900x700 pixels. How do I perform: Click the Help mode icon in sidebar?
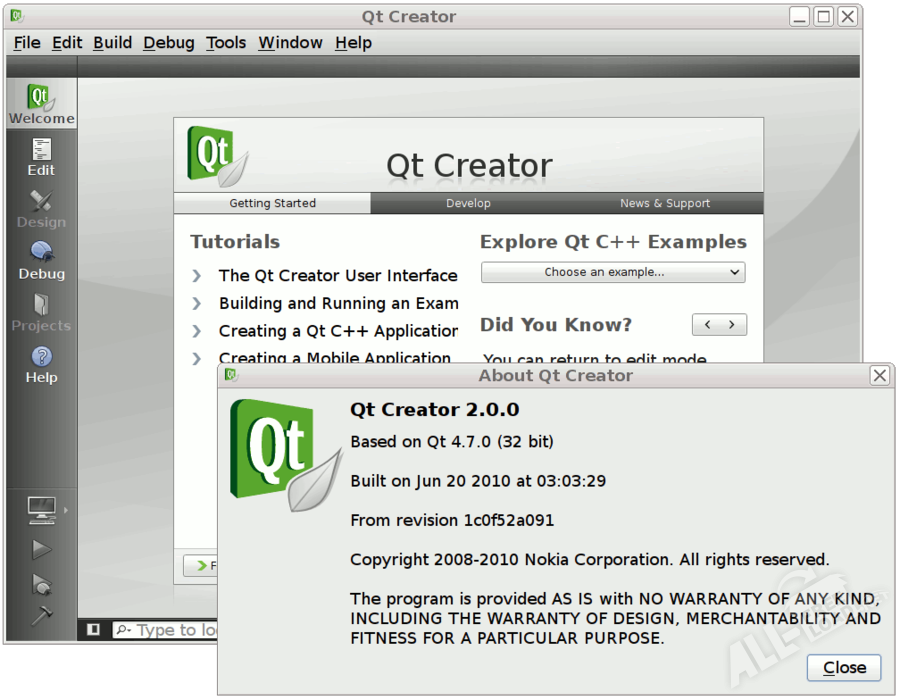pos(41,364)
